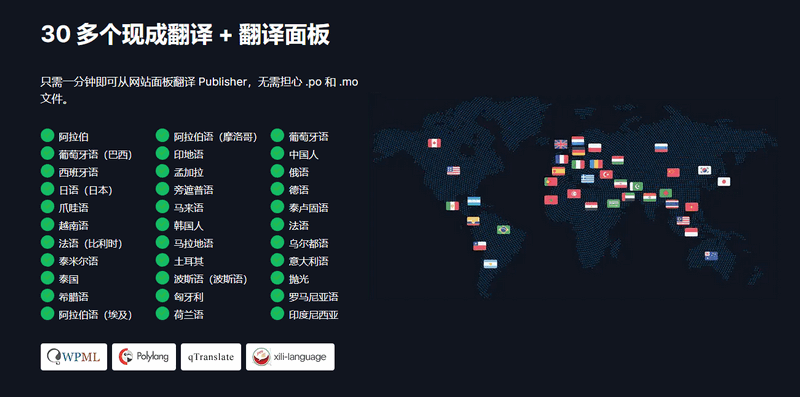Select the South Korea flag
This screenshot has height=397, width=800.
pos(705,170)
